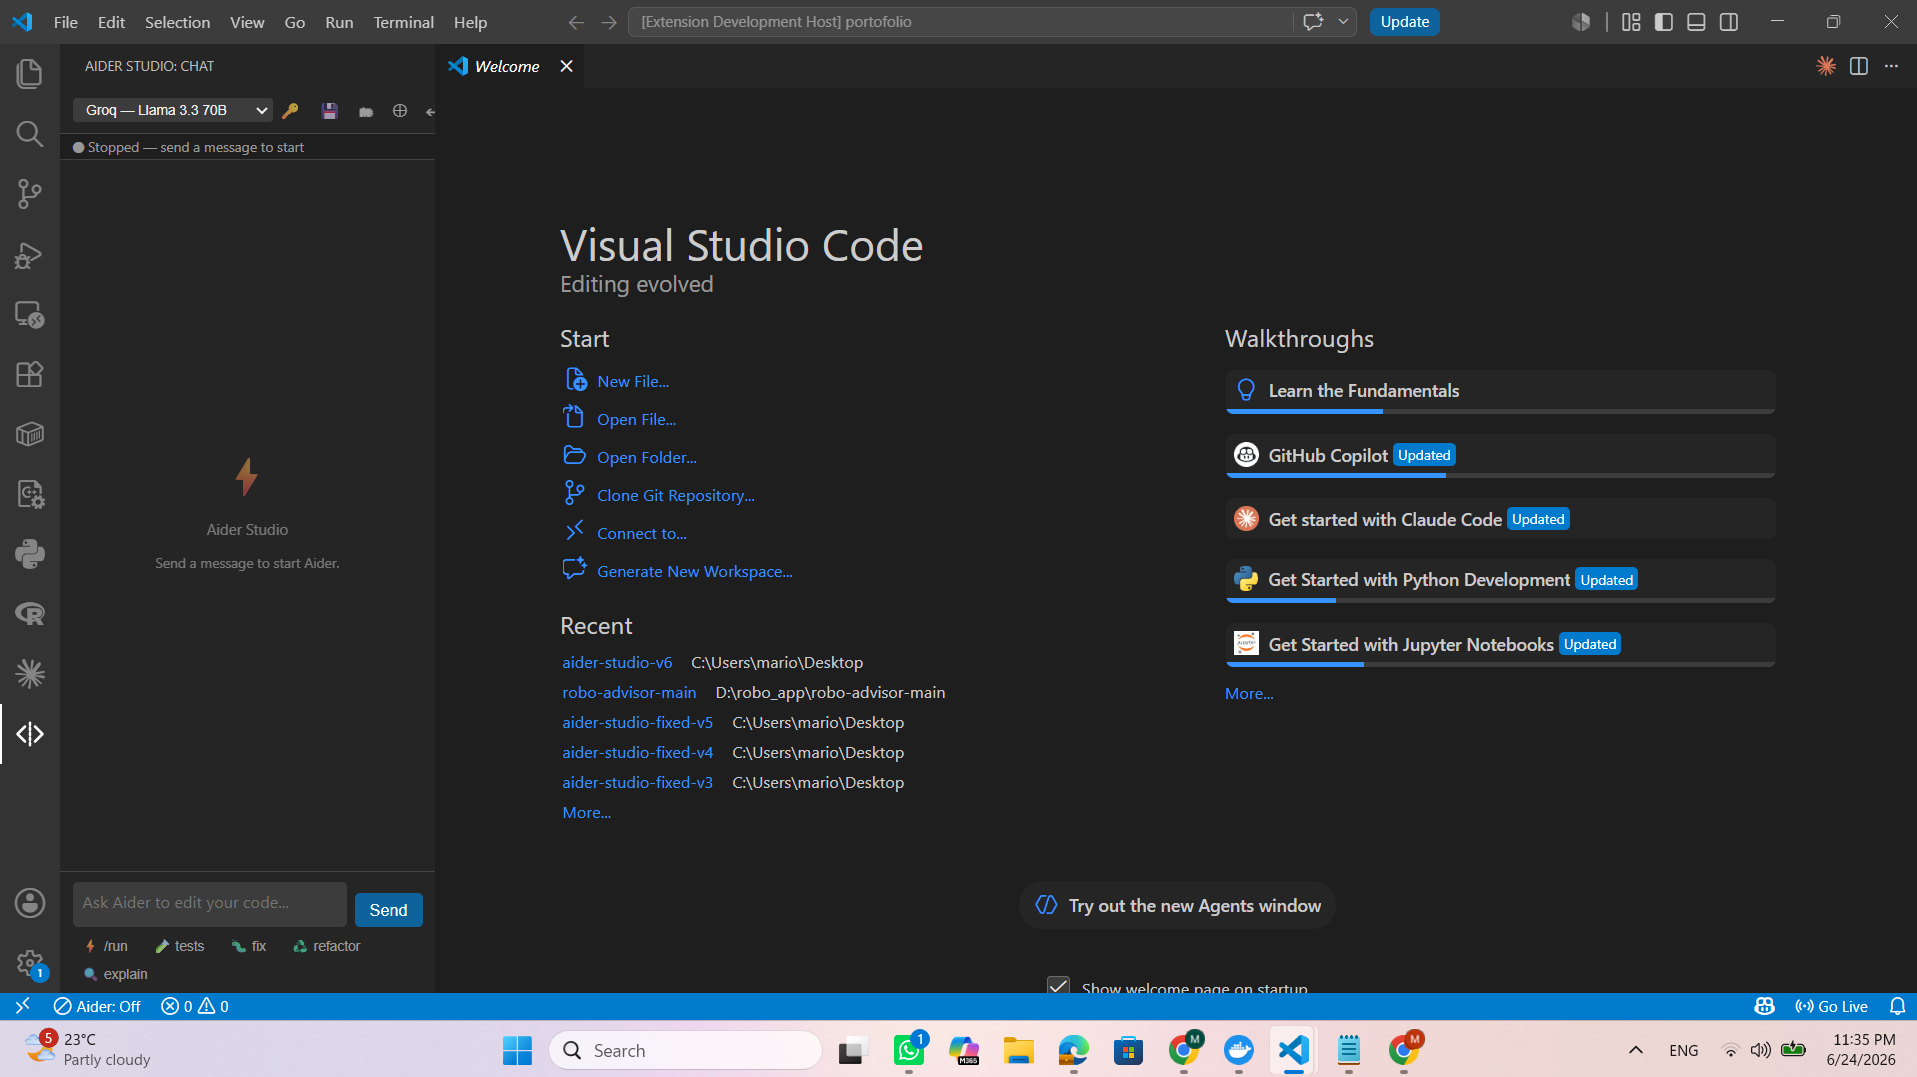Click the Windows Start button
This screenshot has width=1917, height=1077.
[517, 1050]
